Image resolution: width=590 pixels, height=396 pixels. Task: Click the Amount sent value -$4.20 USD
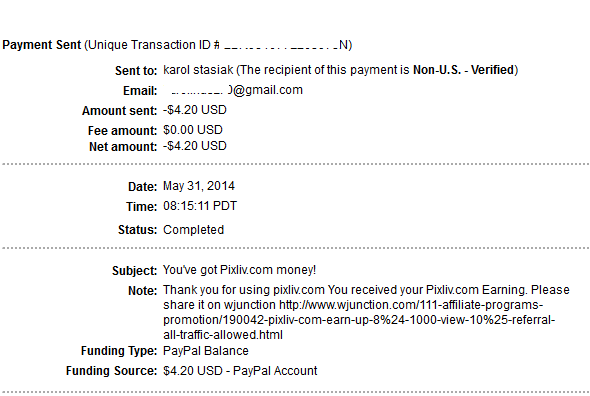[195, 110]
